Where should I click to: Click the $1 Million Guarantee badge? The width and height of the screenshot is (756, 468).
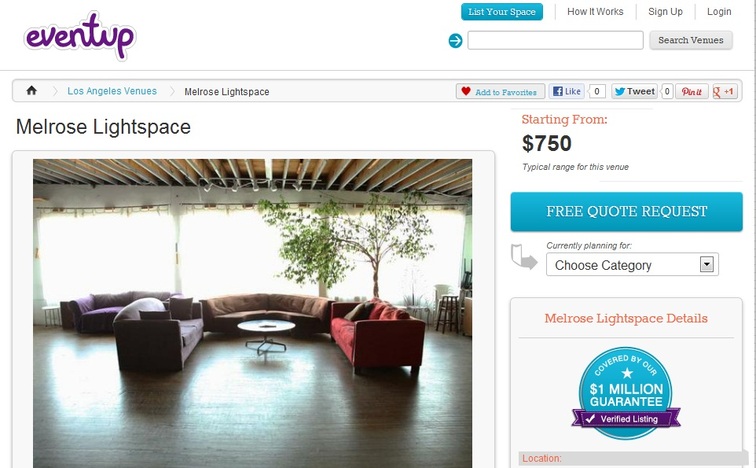click(626, 393)
